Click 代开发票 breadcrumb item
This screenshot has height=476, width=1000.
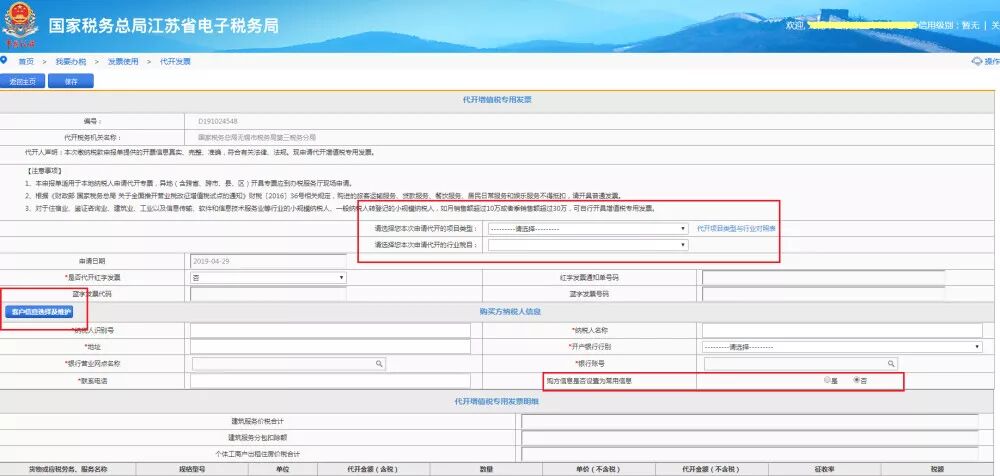coord(175,62)
